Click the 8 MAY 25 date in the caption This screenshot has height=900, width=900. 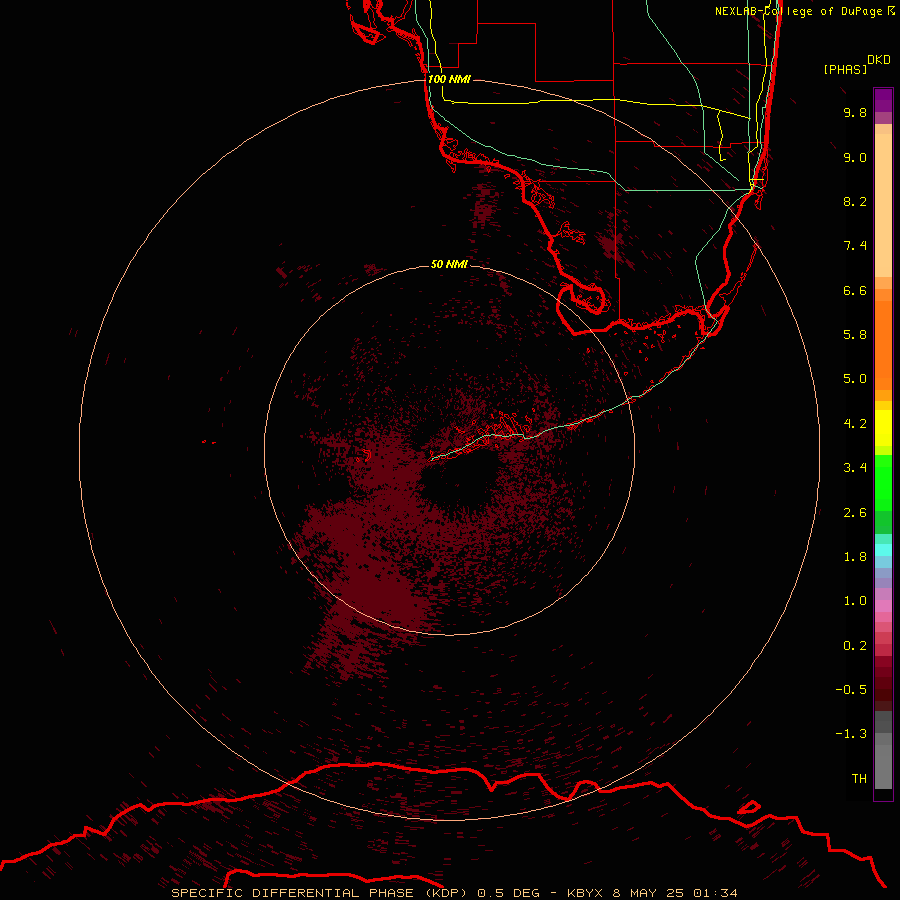[648, 893]
